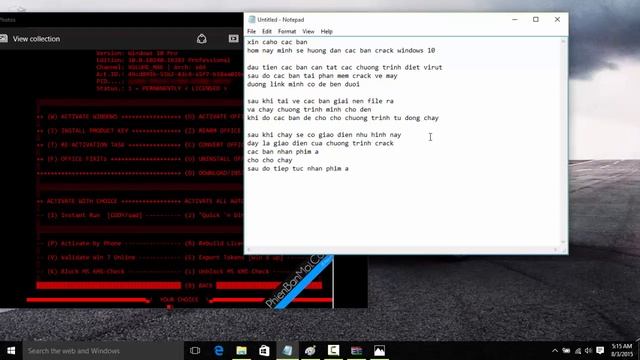
Task: Open the Edit menu in Notepad
Action: click(267, 31)
